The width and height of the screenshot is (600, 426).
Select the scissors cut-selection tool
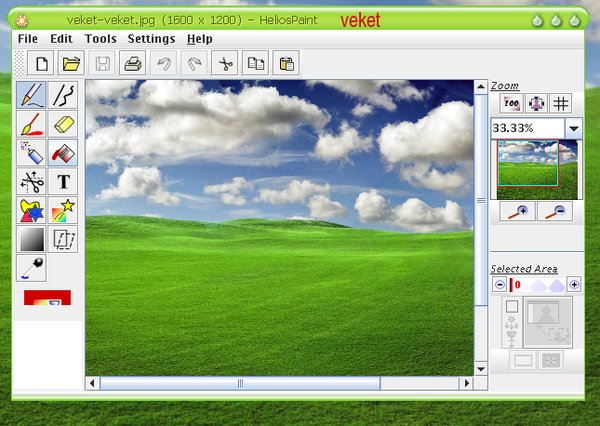(31, 181)
